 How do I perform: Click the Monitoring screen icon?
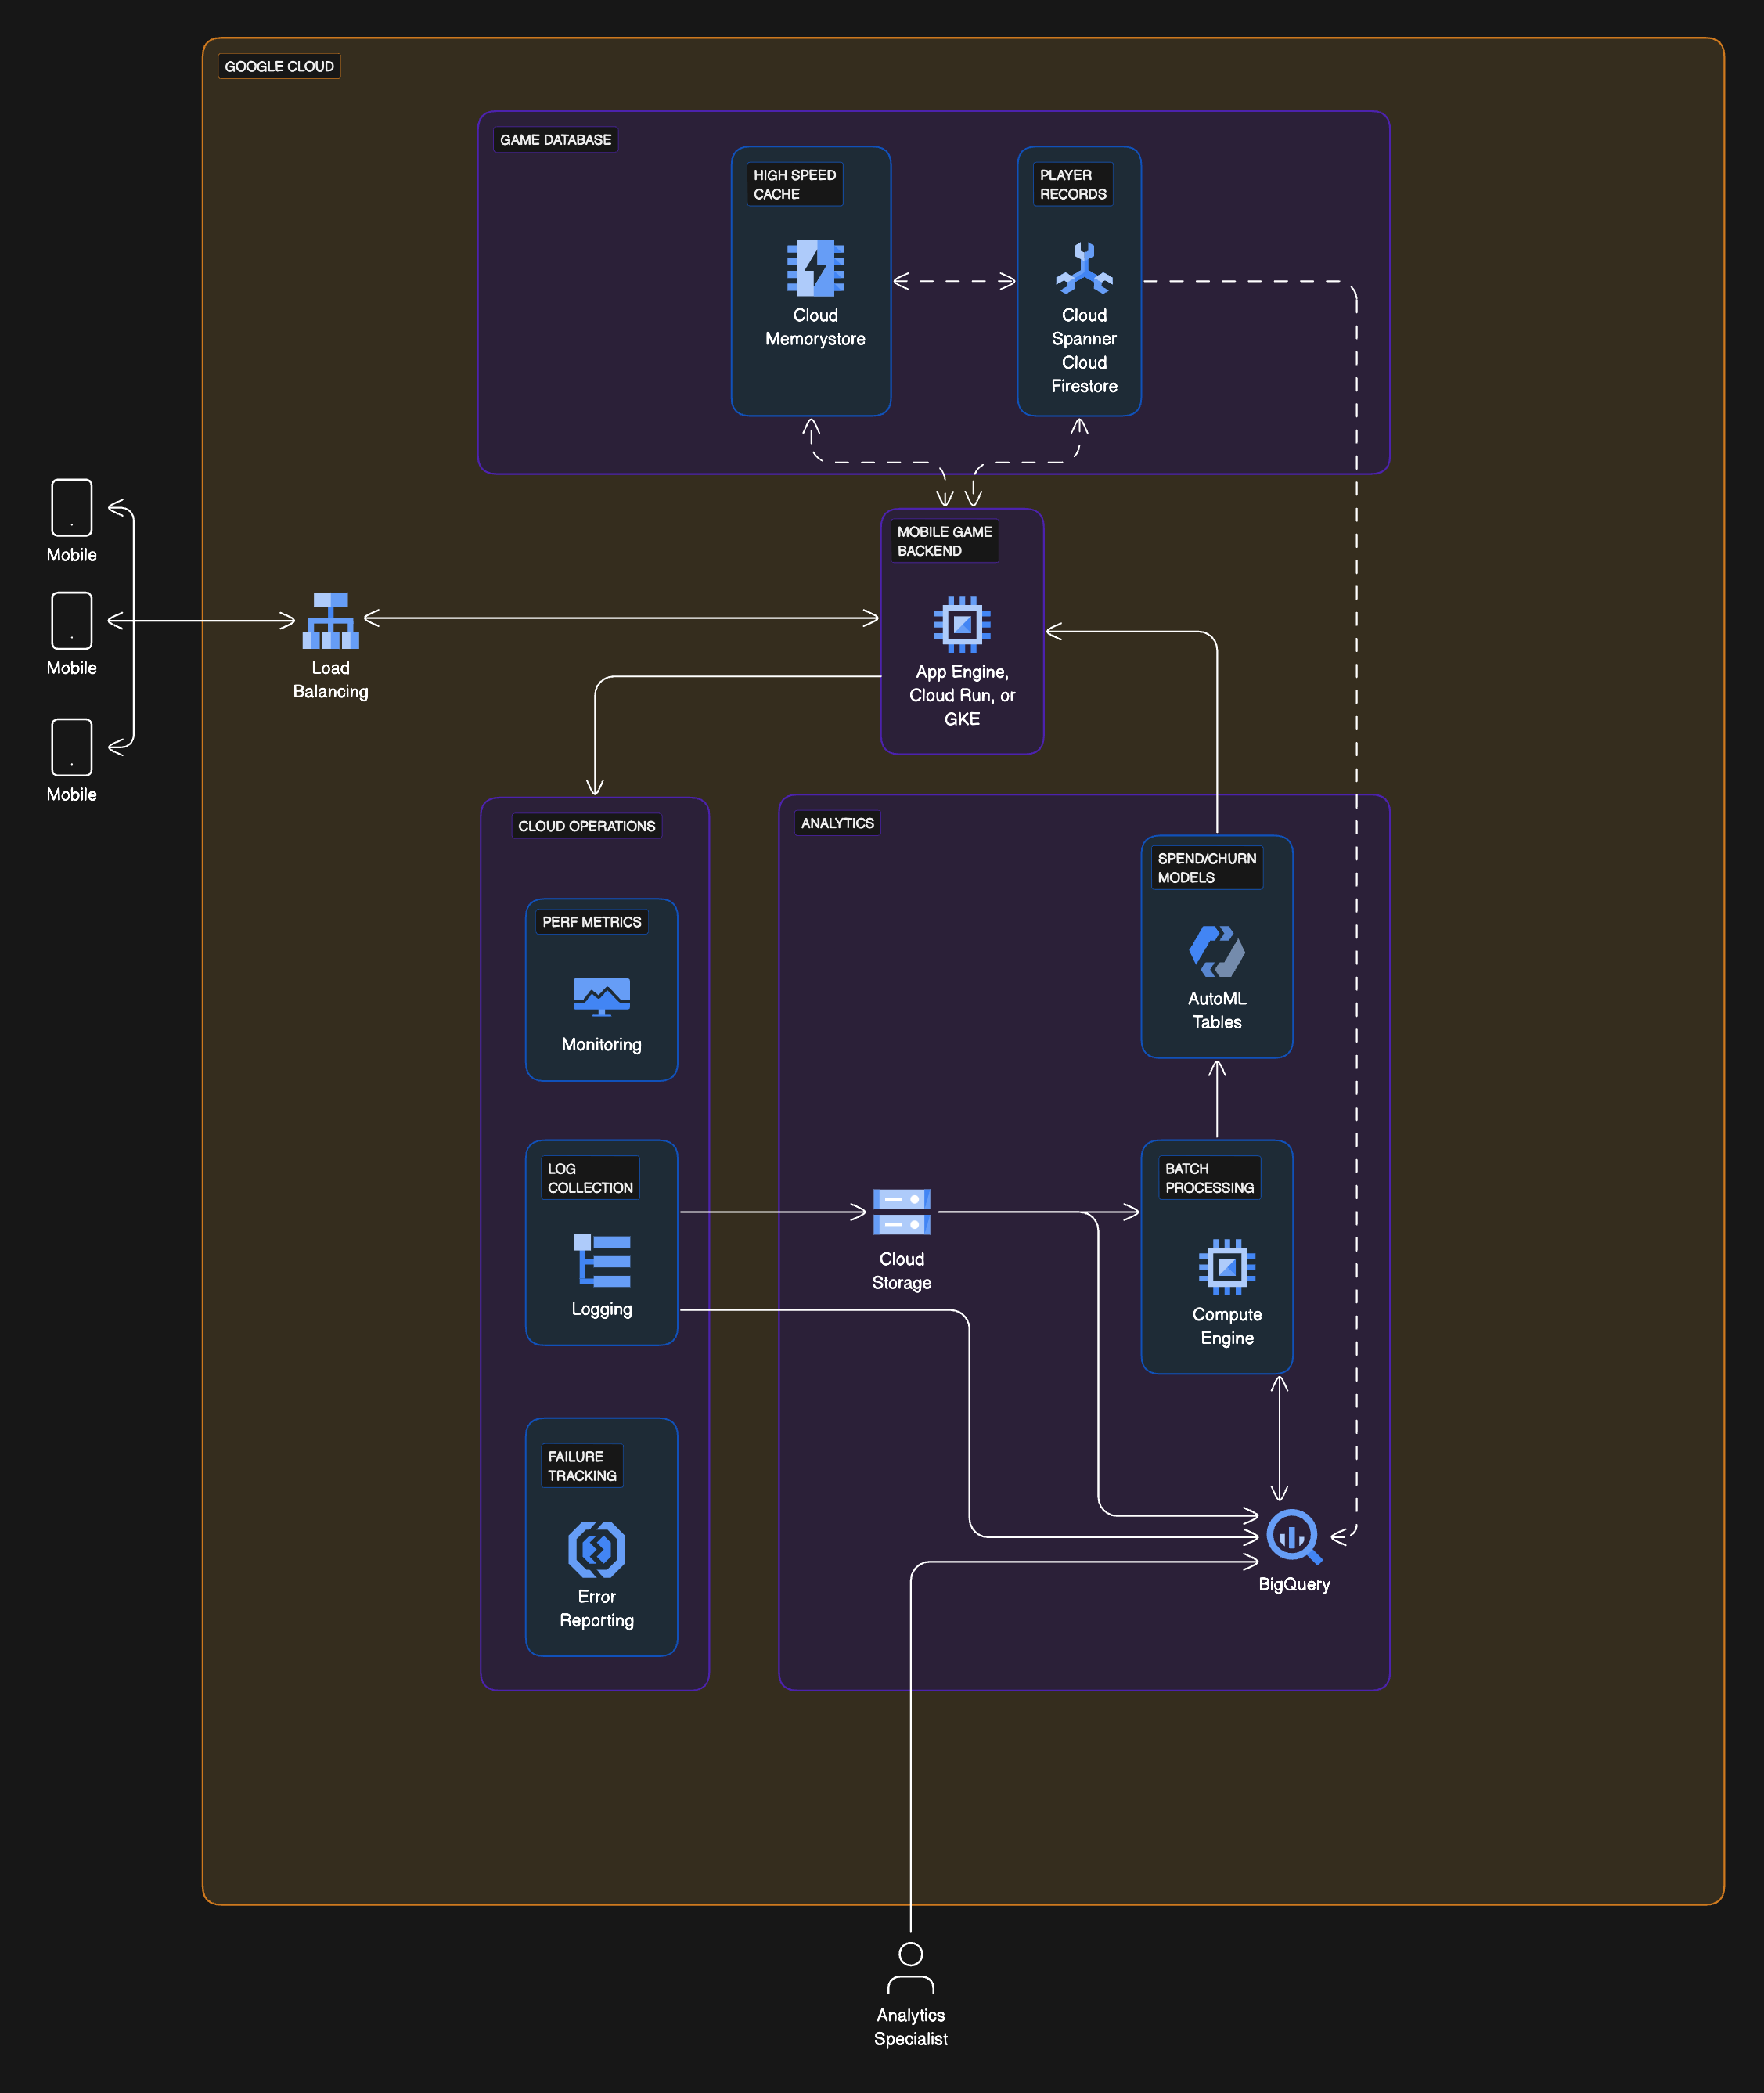click(601, 996)
